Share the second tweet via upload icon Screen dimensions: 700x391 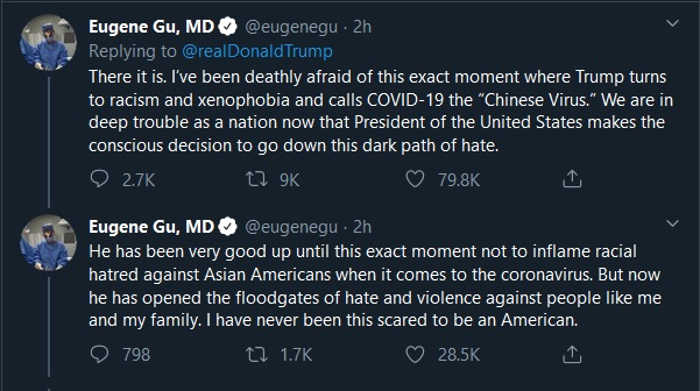point(572,354)
